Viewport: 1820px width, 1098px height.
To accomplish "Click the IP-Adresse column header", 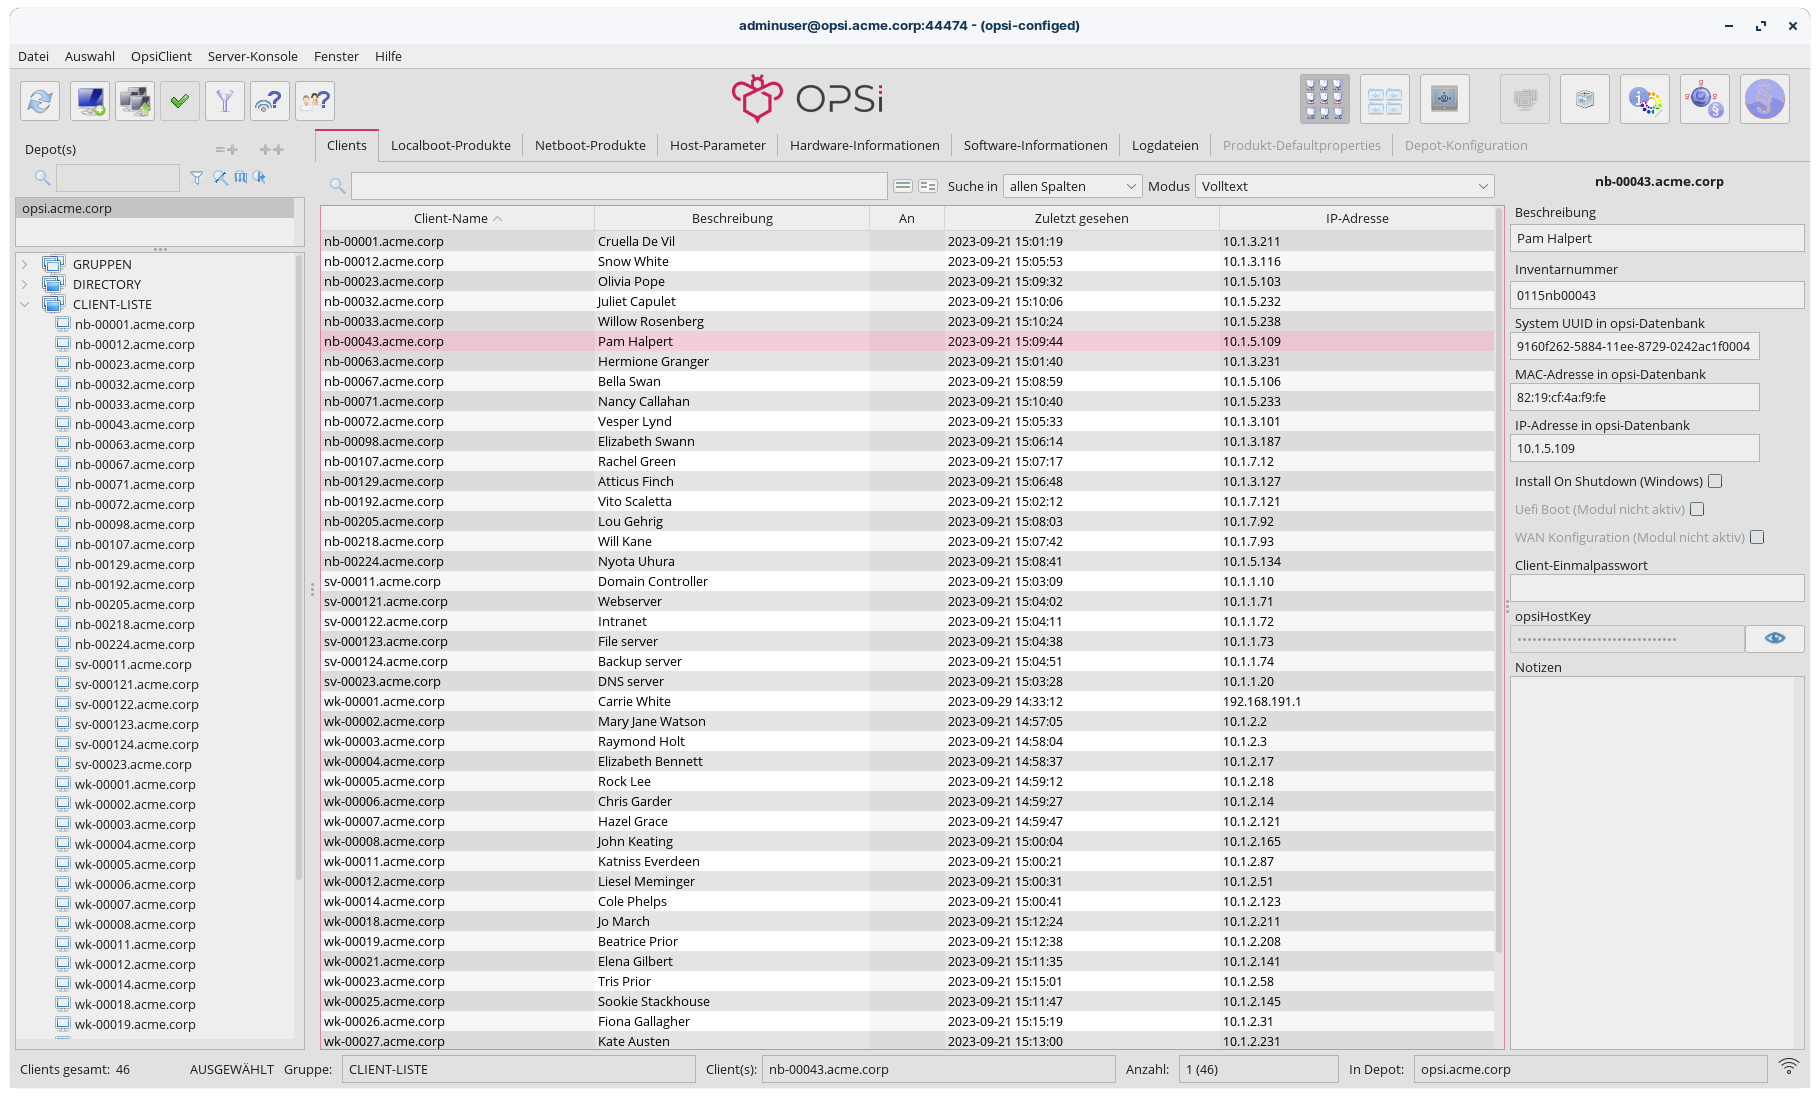I will [1357, 218].
